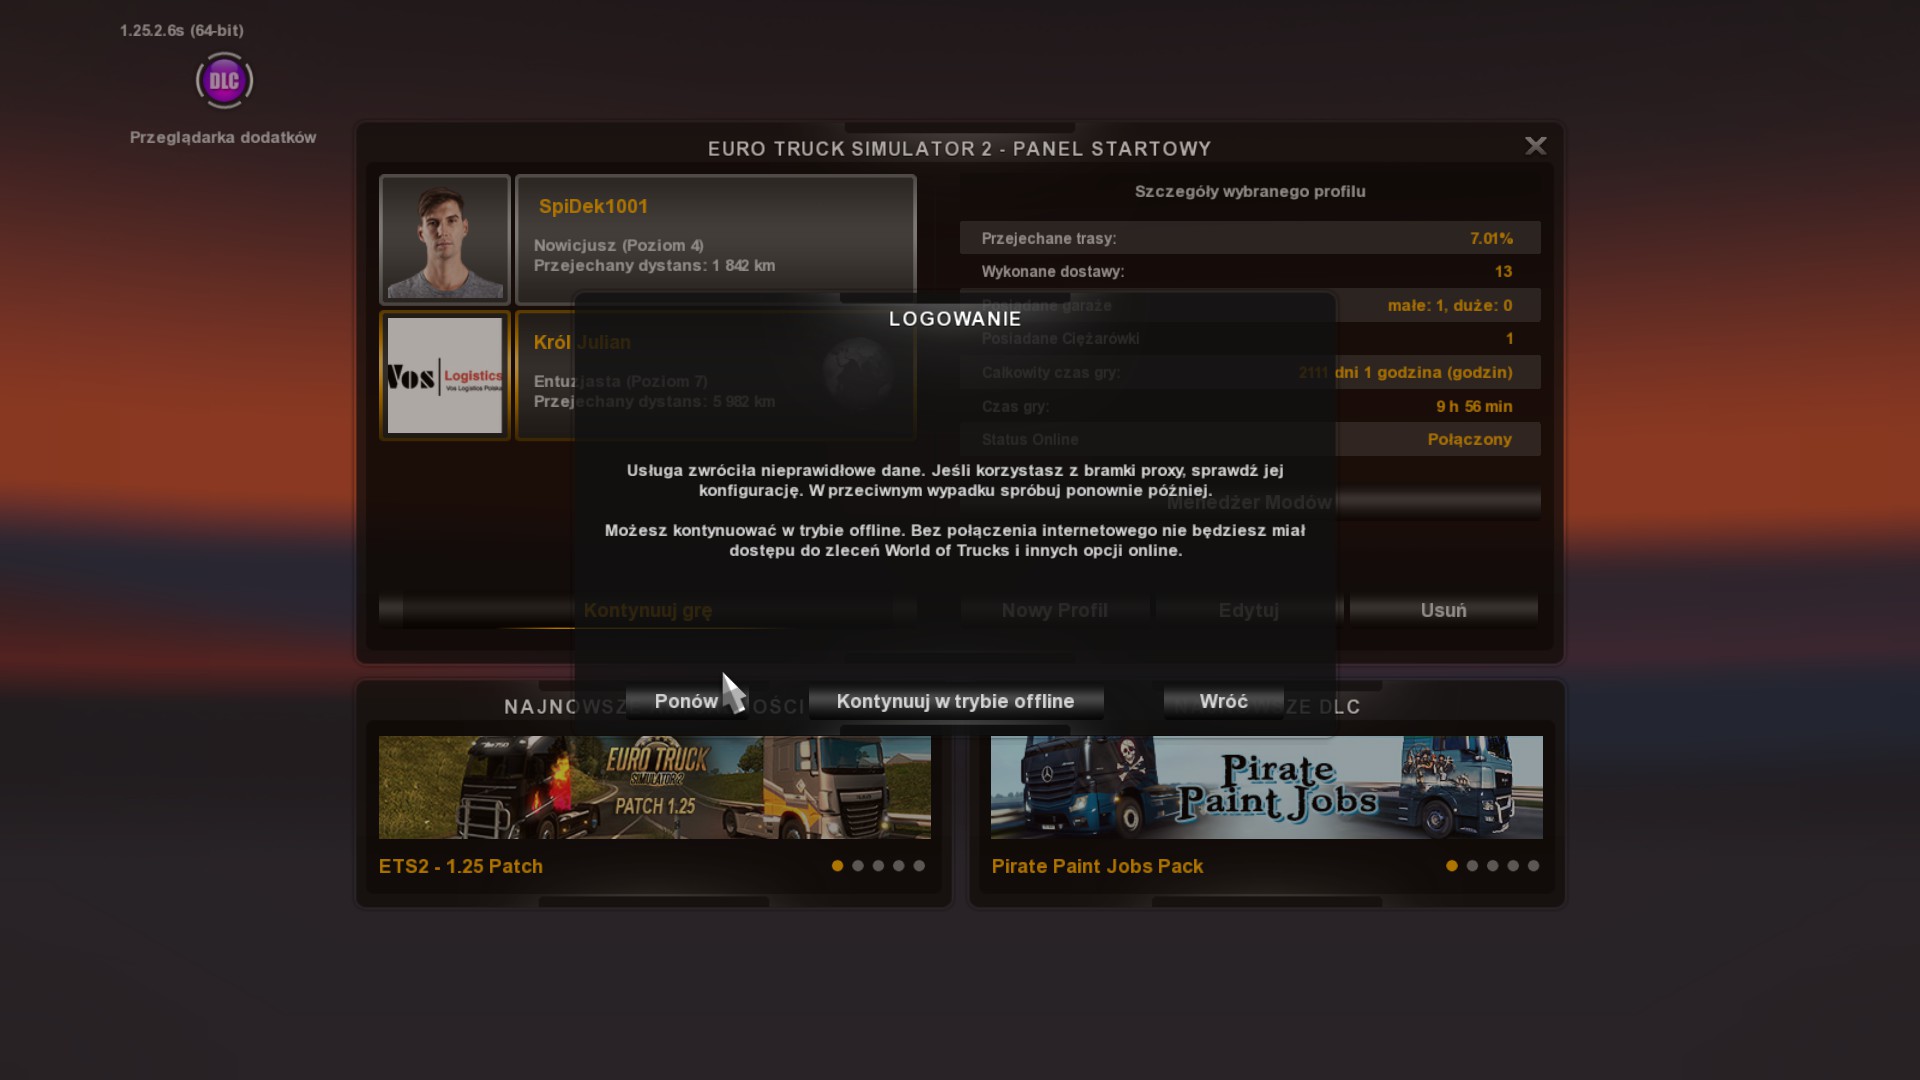Image resolution: width=1920 pixels, height=1080 pixels.
Task: Open Pirate Paint Jobs DLC banner
Action: coord(1266,787)
